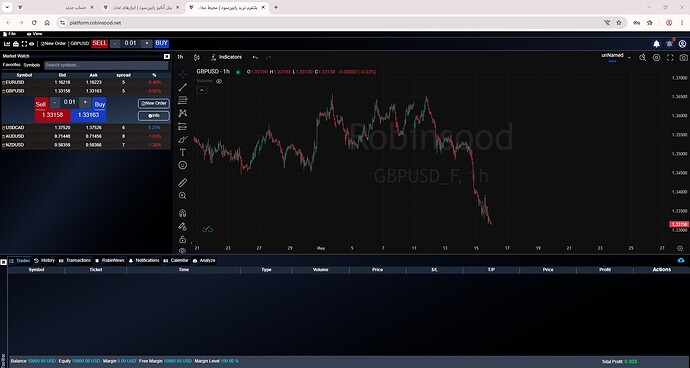Open the user profile icon
This screenshot has width=690, height=368.
[683, 44]
